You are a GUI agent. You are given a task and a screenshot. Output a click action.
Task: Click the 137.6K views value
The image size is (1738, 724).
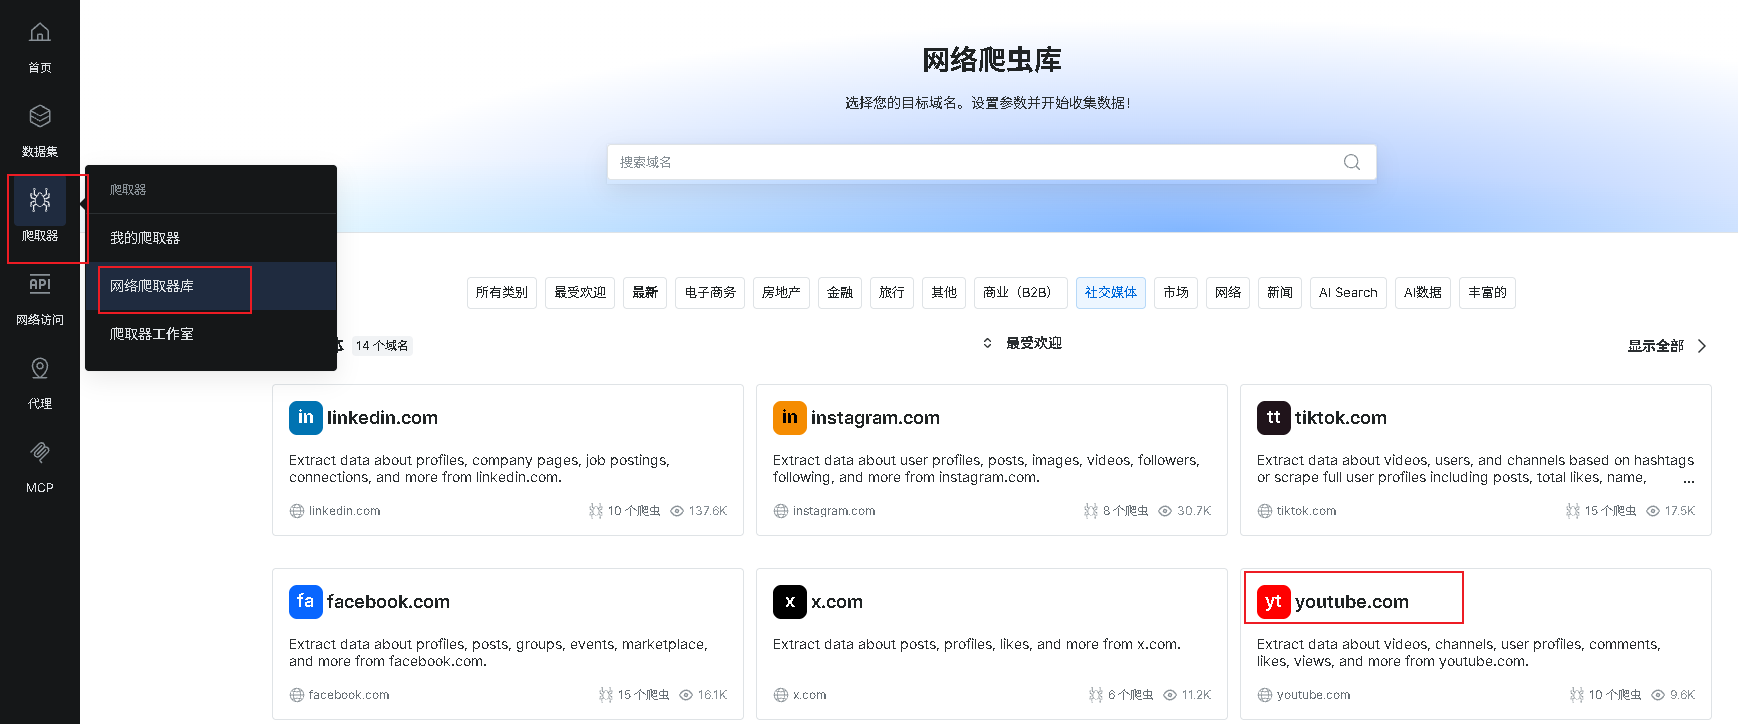[708, 511]
